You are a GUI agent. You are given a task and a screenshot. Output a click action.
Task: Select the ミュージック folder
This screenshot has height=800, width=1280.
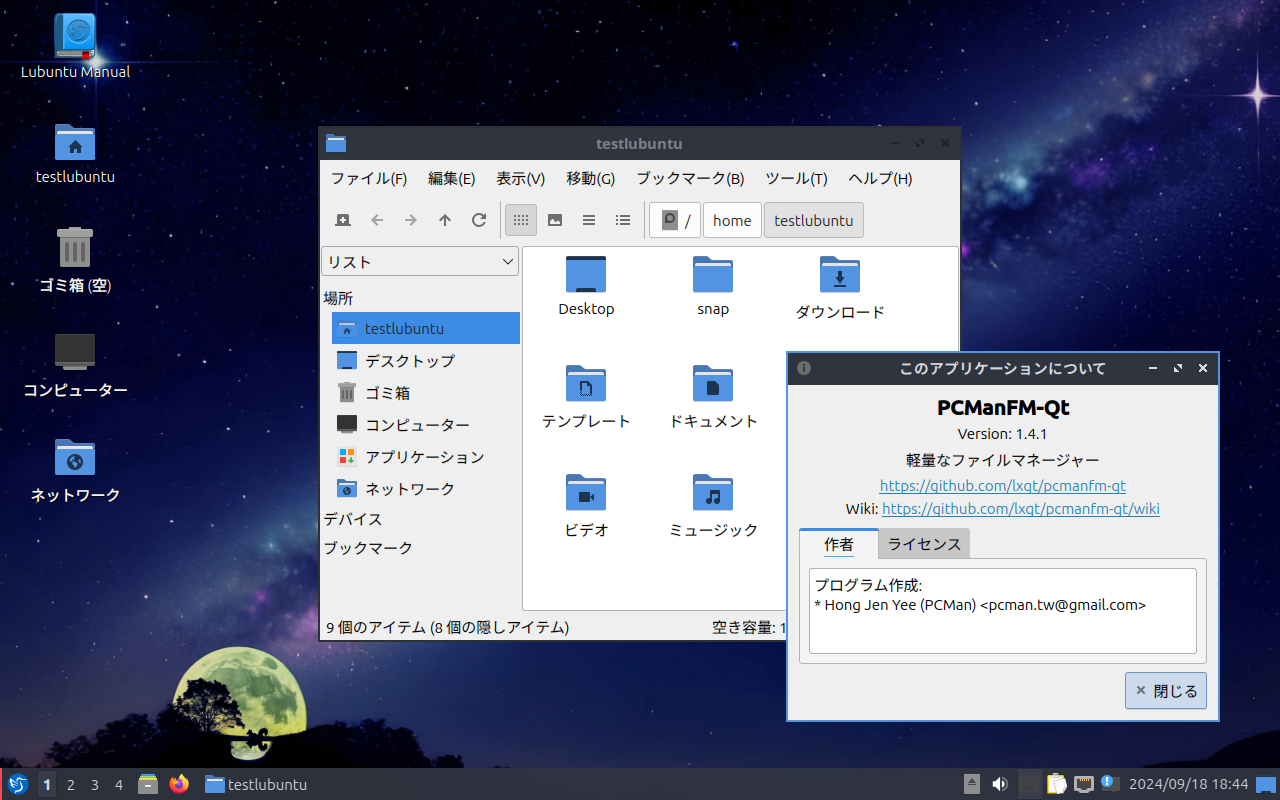coord(713,505)
